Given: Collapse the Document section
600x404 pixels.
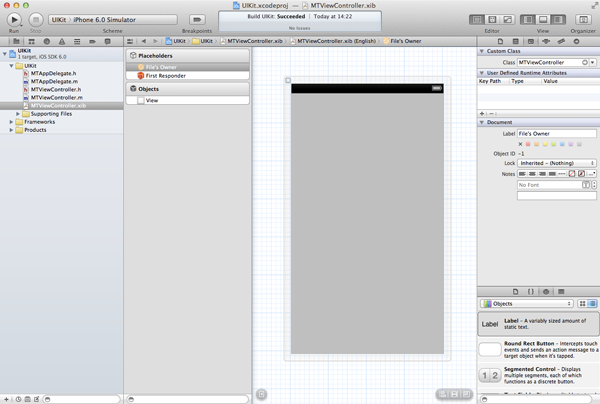Looking at the screenshot, I should click(482, 122).
